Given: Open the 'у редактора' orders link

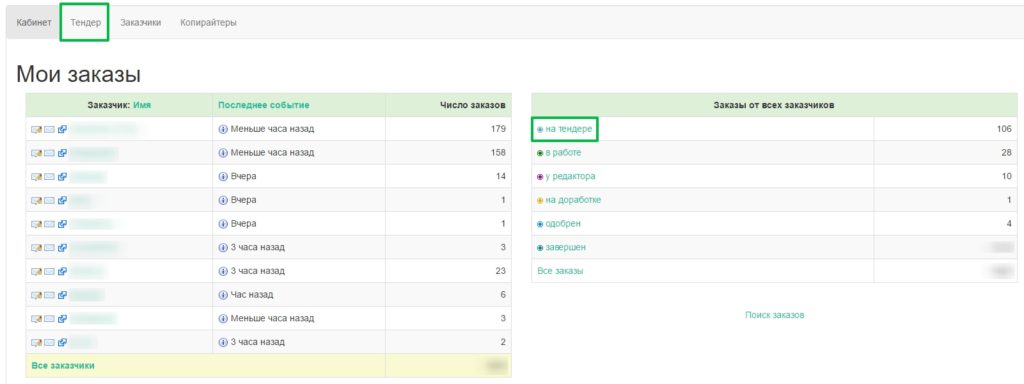Looking at the screenshot, I should [570, 176].
